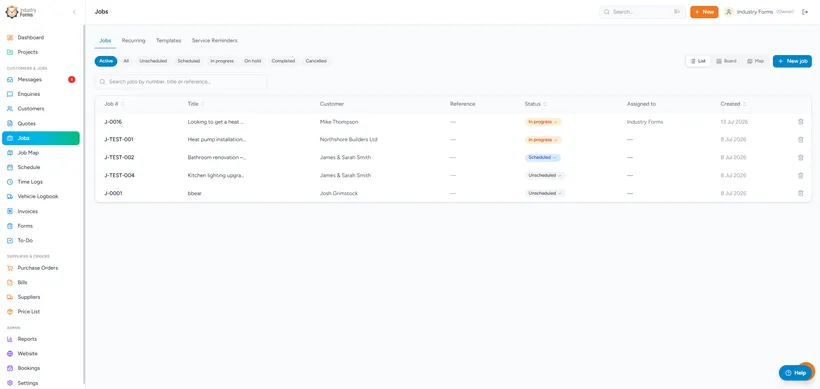Open the Bills sidebar icon
The image size is (820, 389).
[x=10, y=282]
